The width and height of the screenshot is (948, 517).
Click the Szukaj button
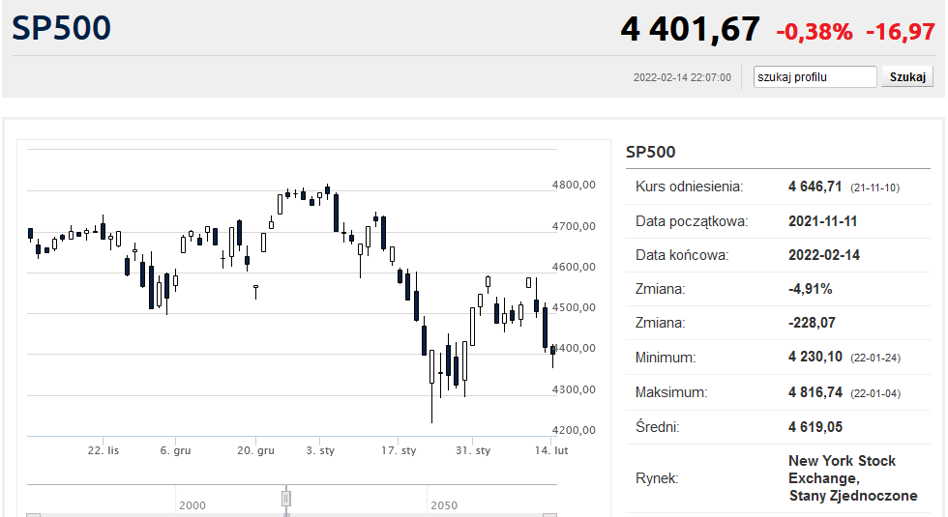point(907,77)
